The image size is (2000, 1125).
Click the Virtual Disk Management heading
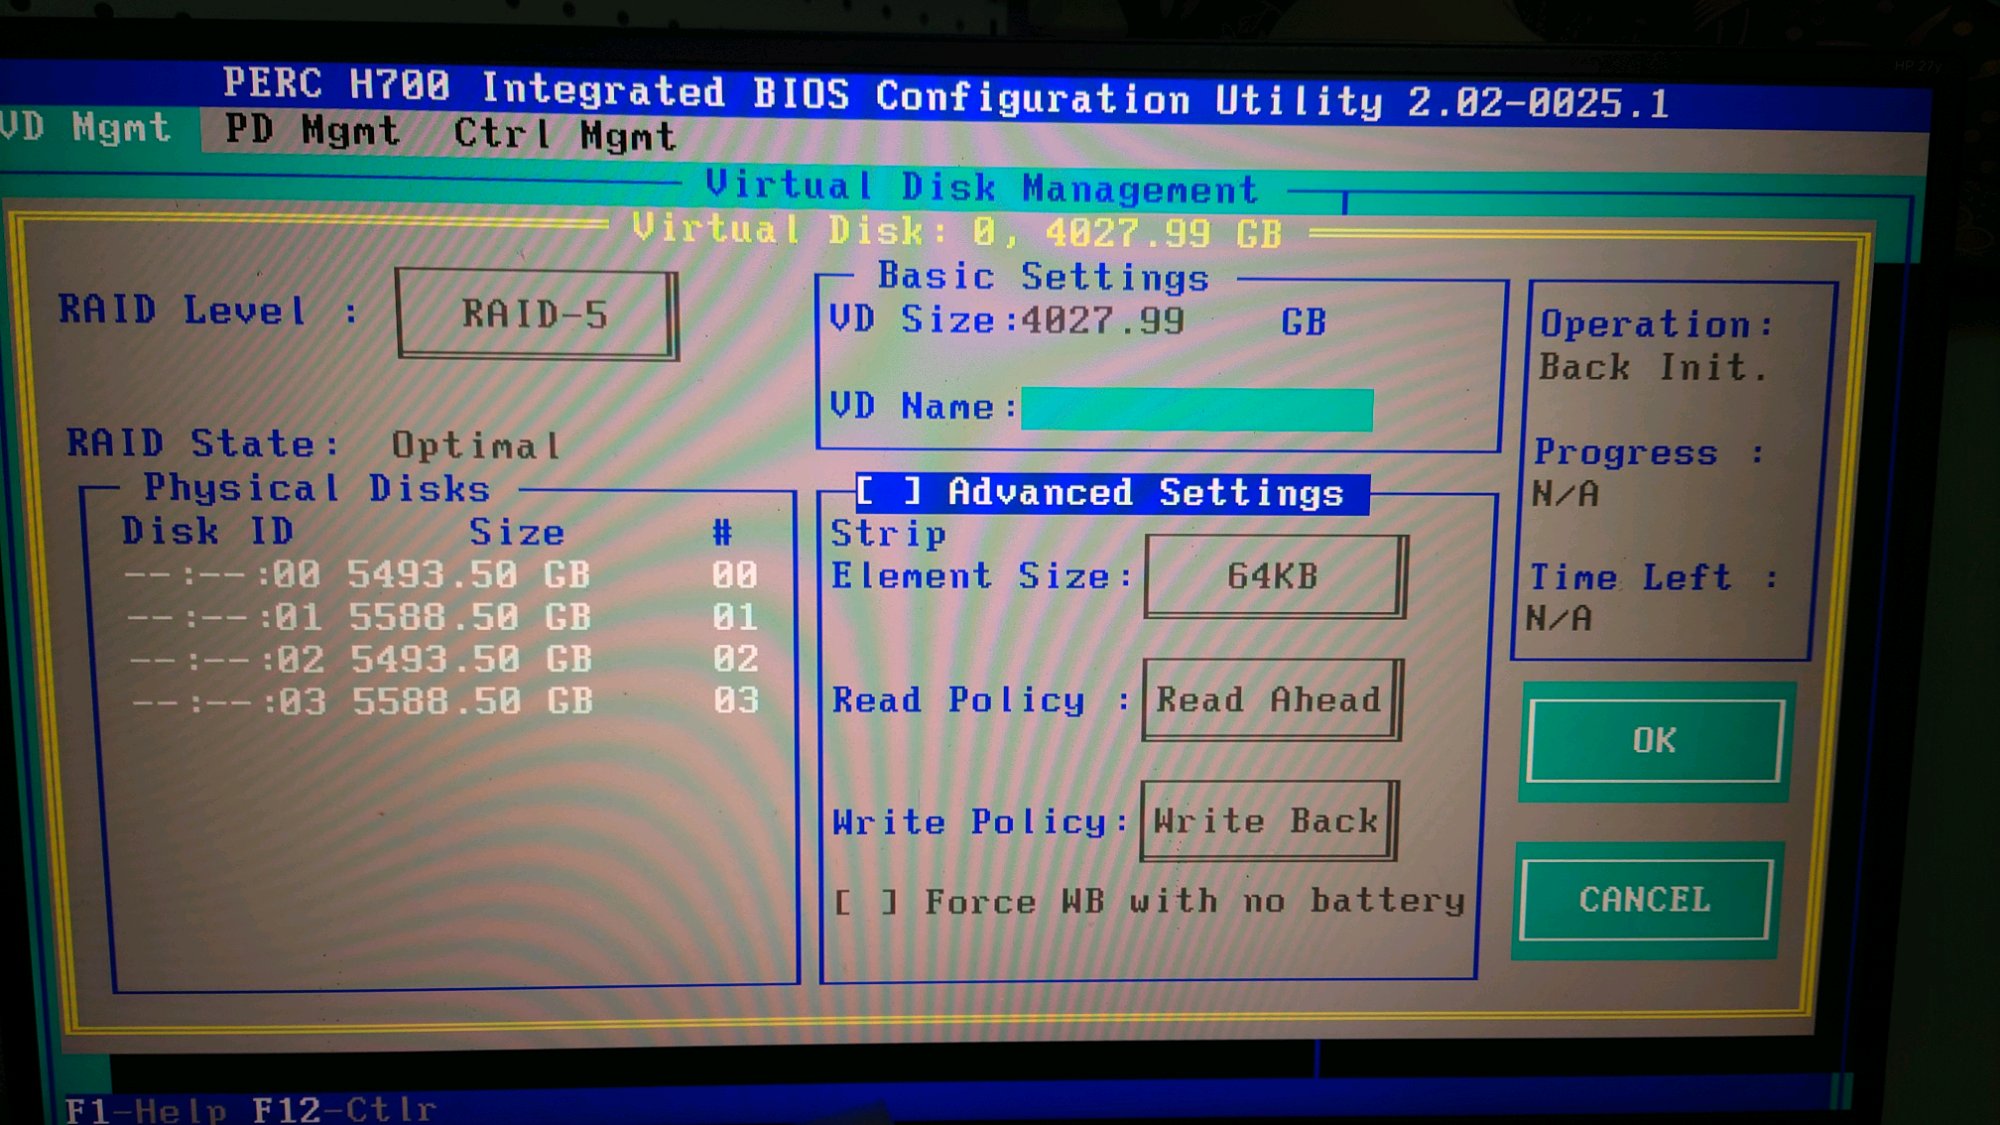click(x=981, y=187)
